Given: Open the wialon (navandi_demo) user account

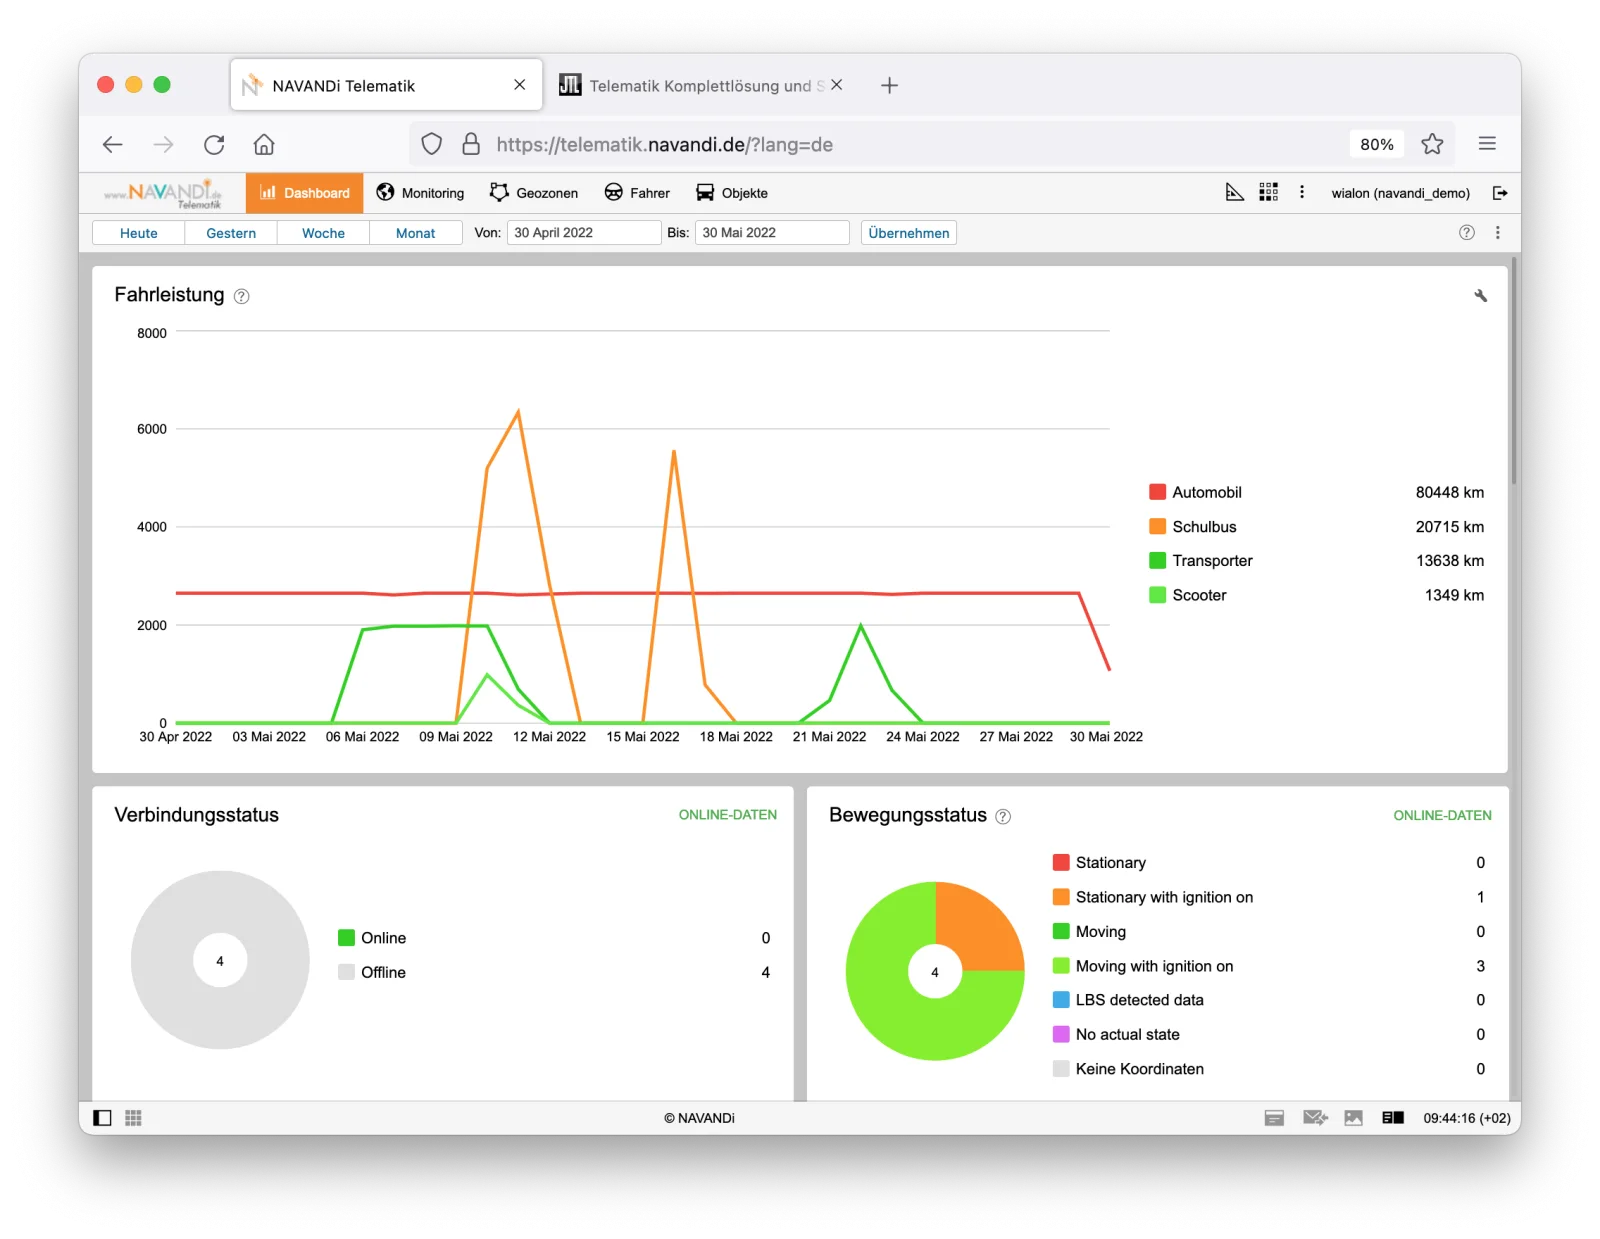Looking at the screenshot, I should click(x=1400, y=193).
